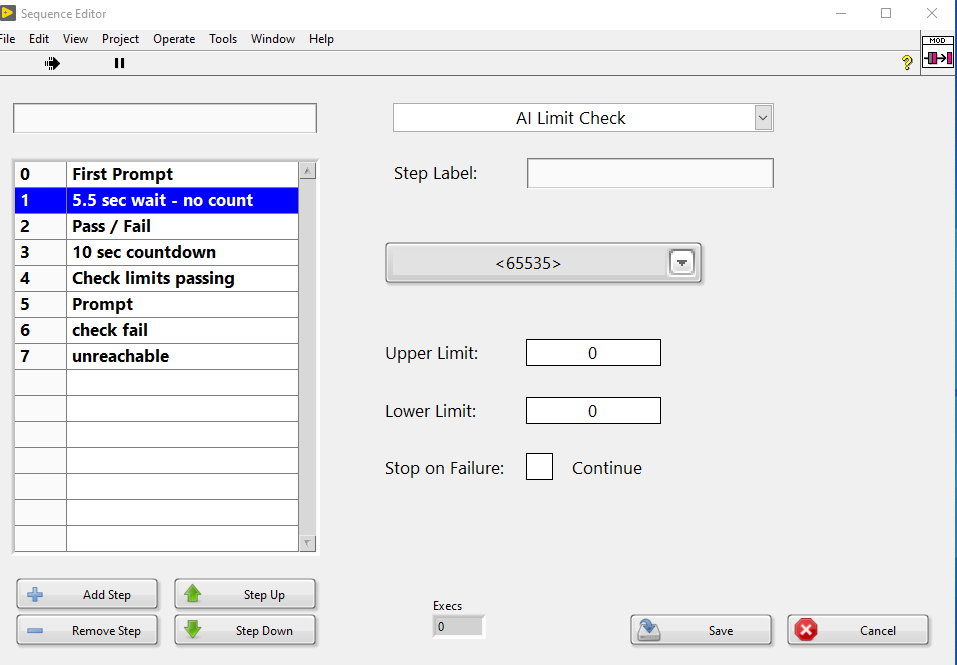Click the Step Label text field
The image size is (957, 665).
(x=650, y=173)
